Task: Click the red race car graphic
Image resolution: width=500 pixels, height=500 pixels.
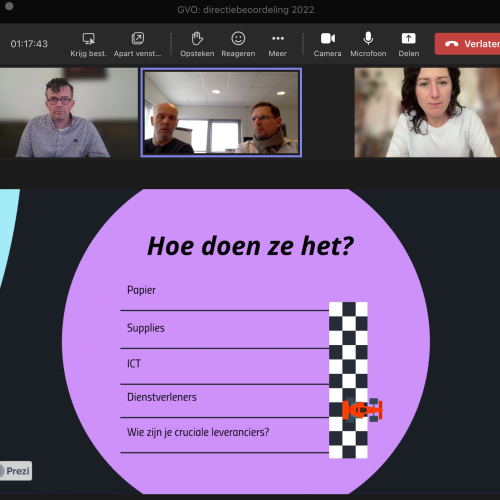Action: pos(362,410)
